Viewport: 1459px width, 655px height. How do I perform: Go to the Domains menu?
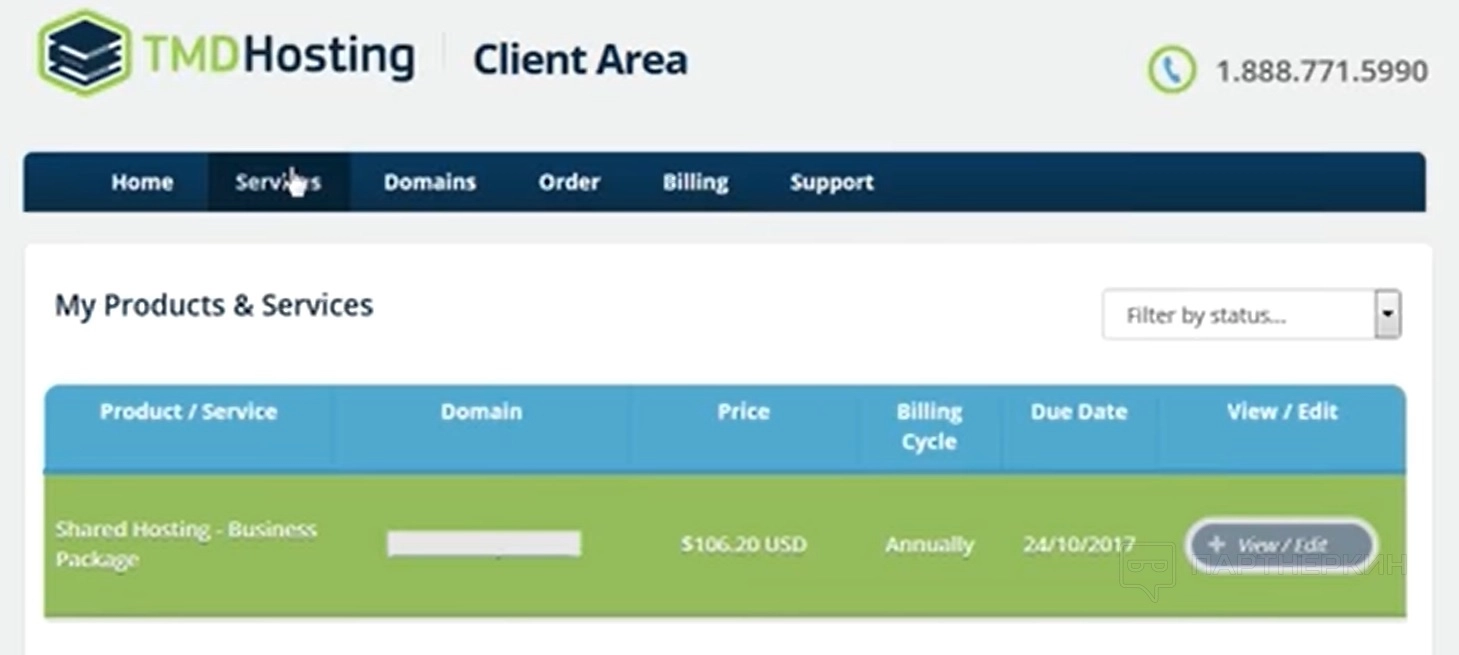430,182
